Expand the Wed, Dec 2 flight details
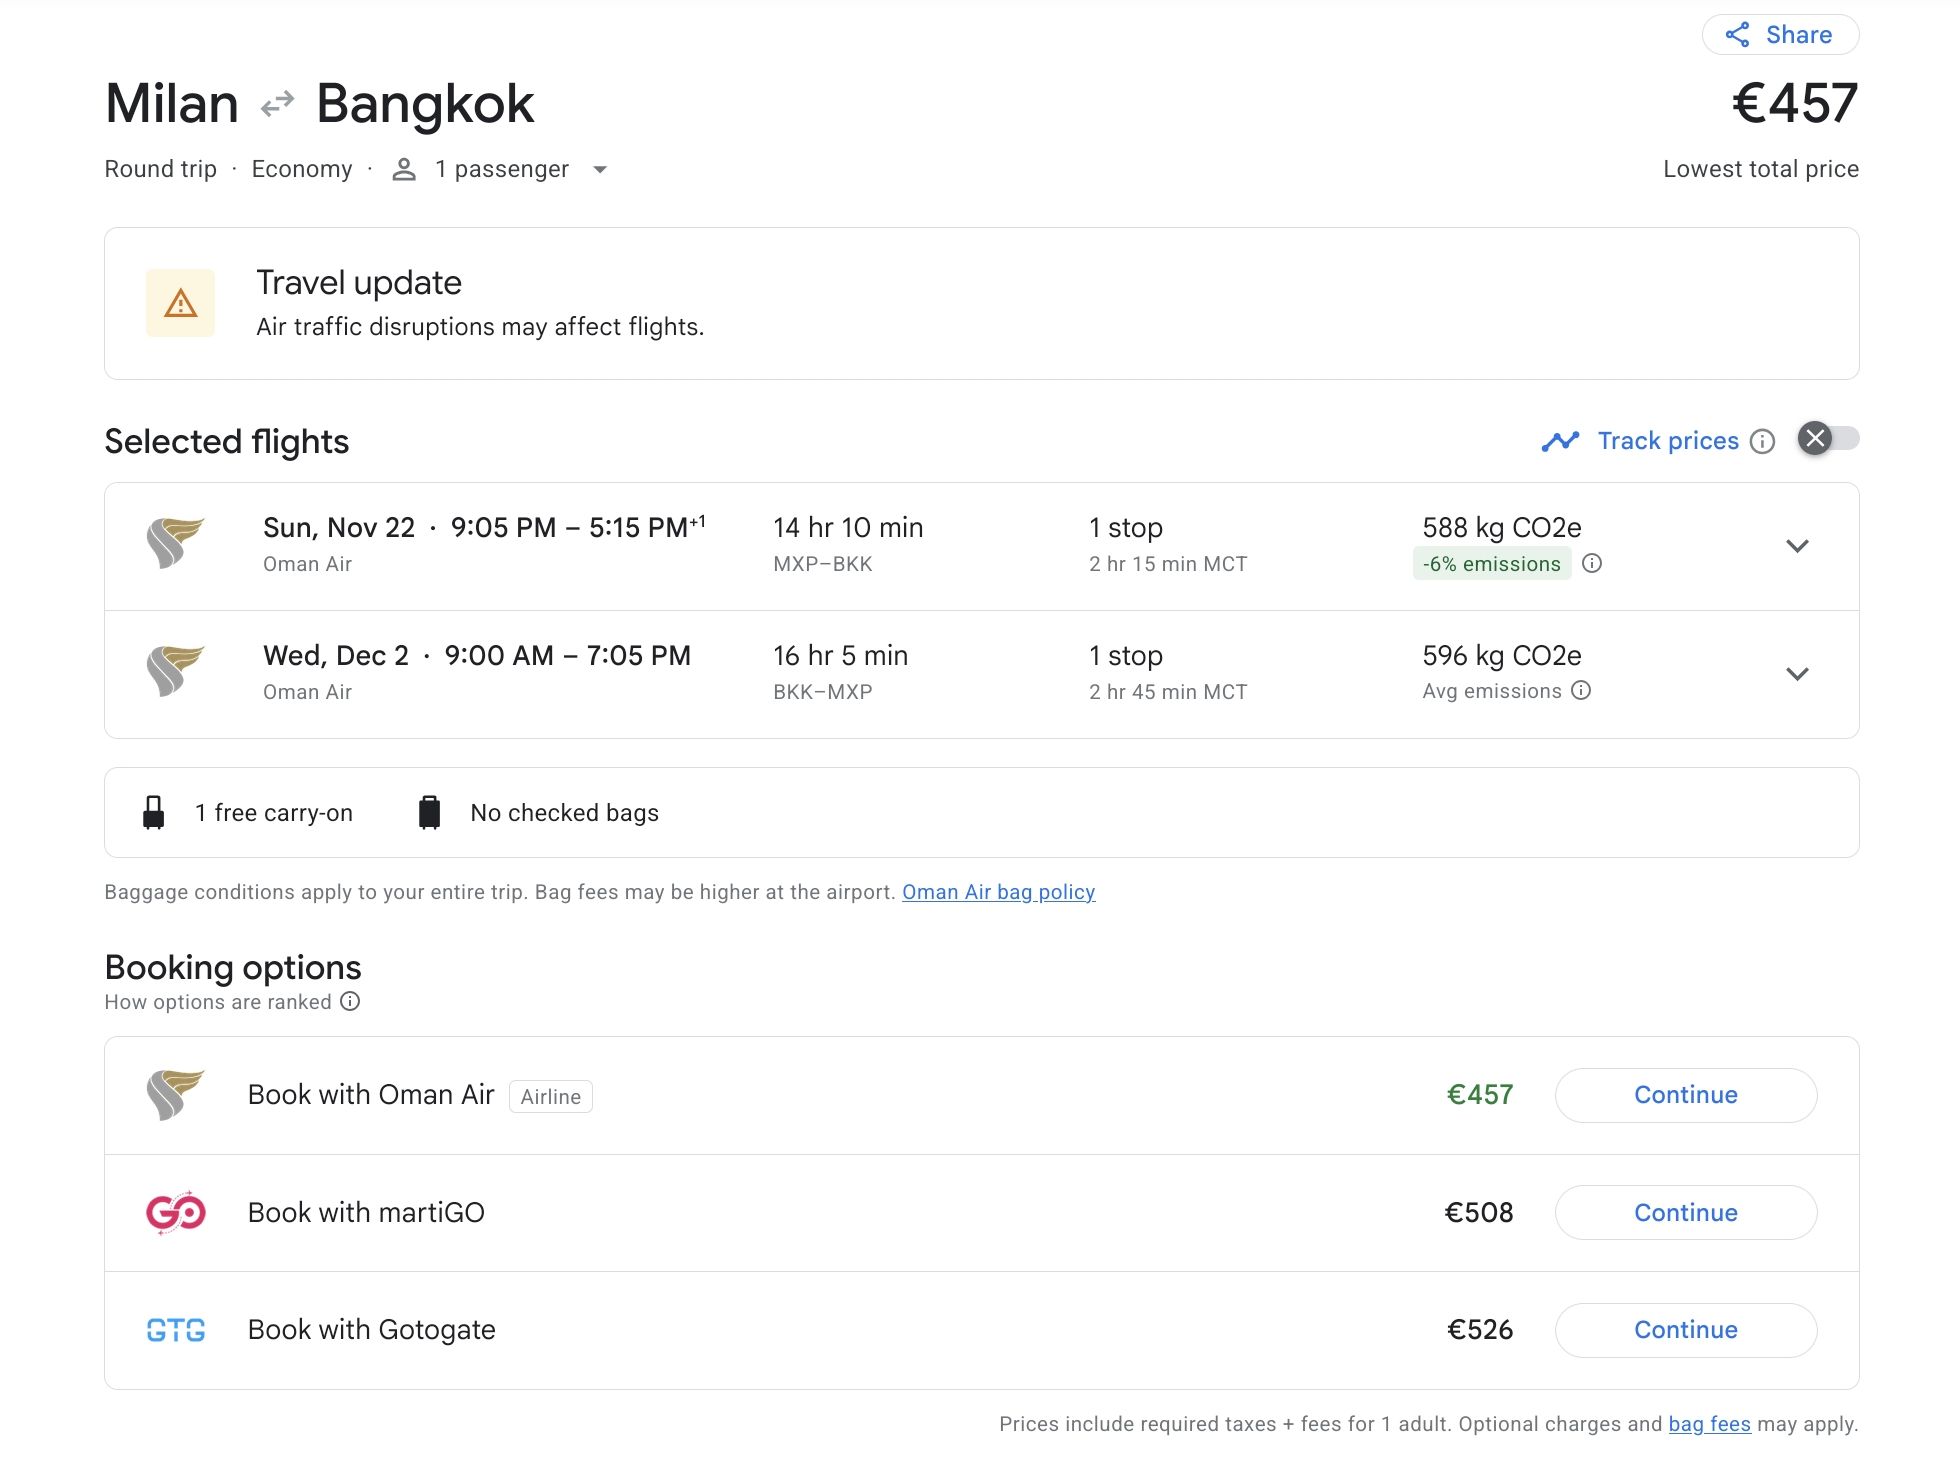This screenshot has height=1458, width=1960. pos(1797,674)
